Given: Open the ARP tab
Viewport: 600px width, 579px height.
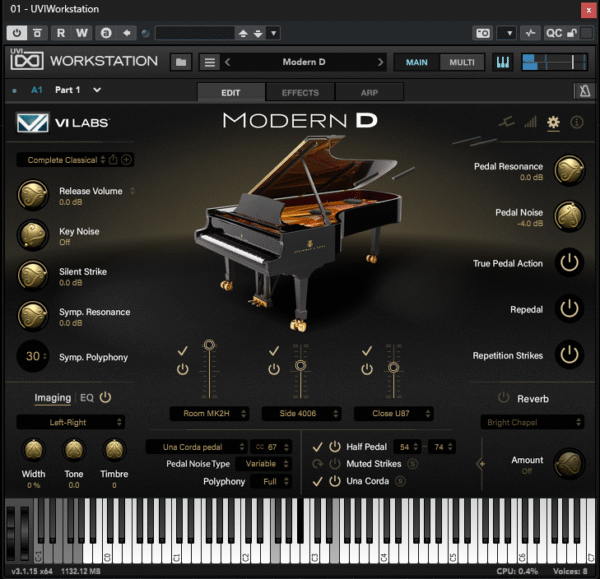Looking at the screenshot, I should click(x=369, y=92).
